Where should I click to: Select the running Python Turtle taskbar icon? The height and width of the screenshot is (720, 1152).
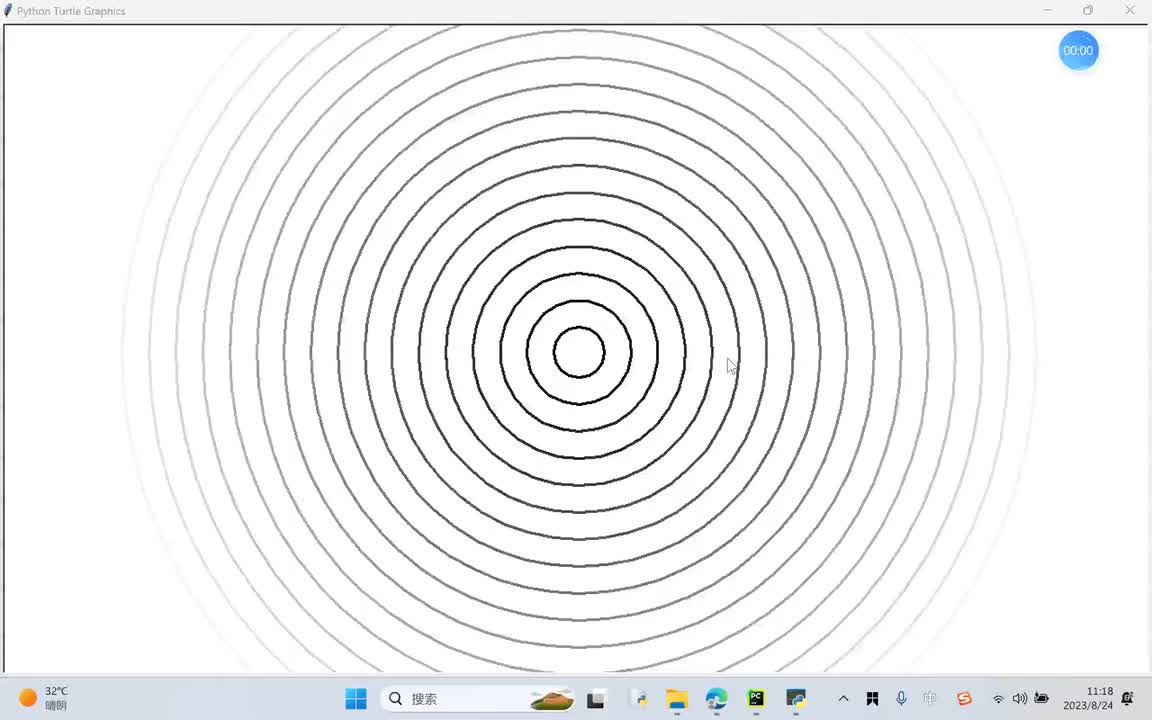[796, 699]
